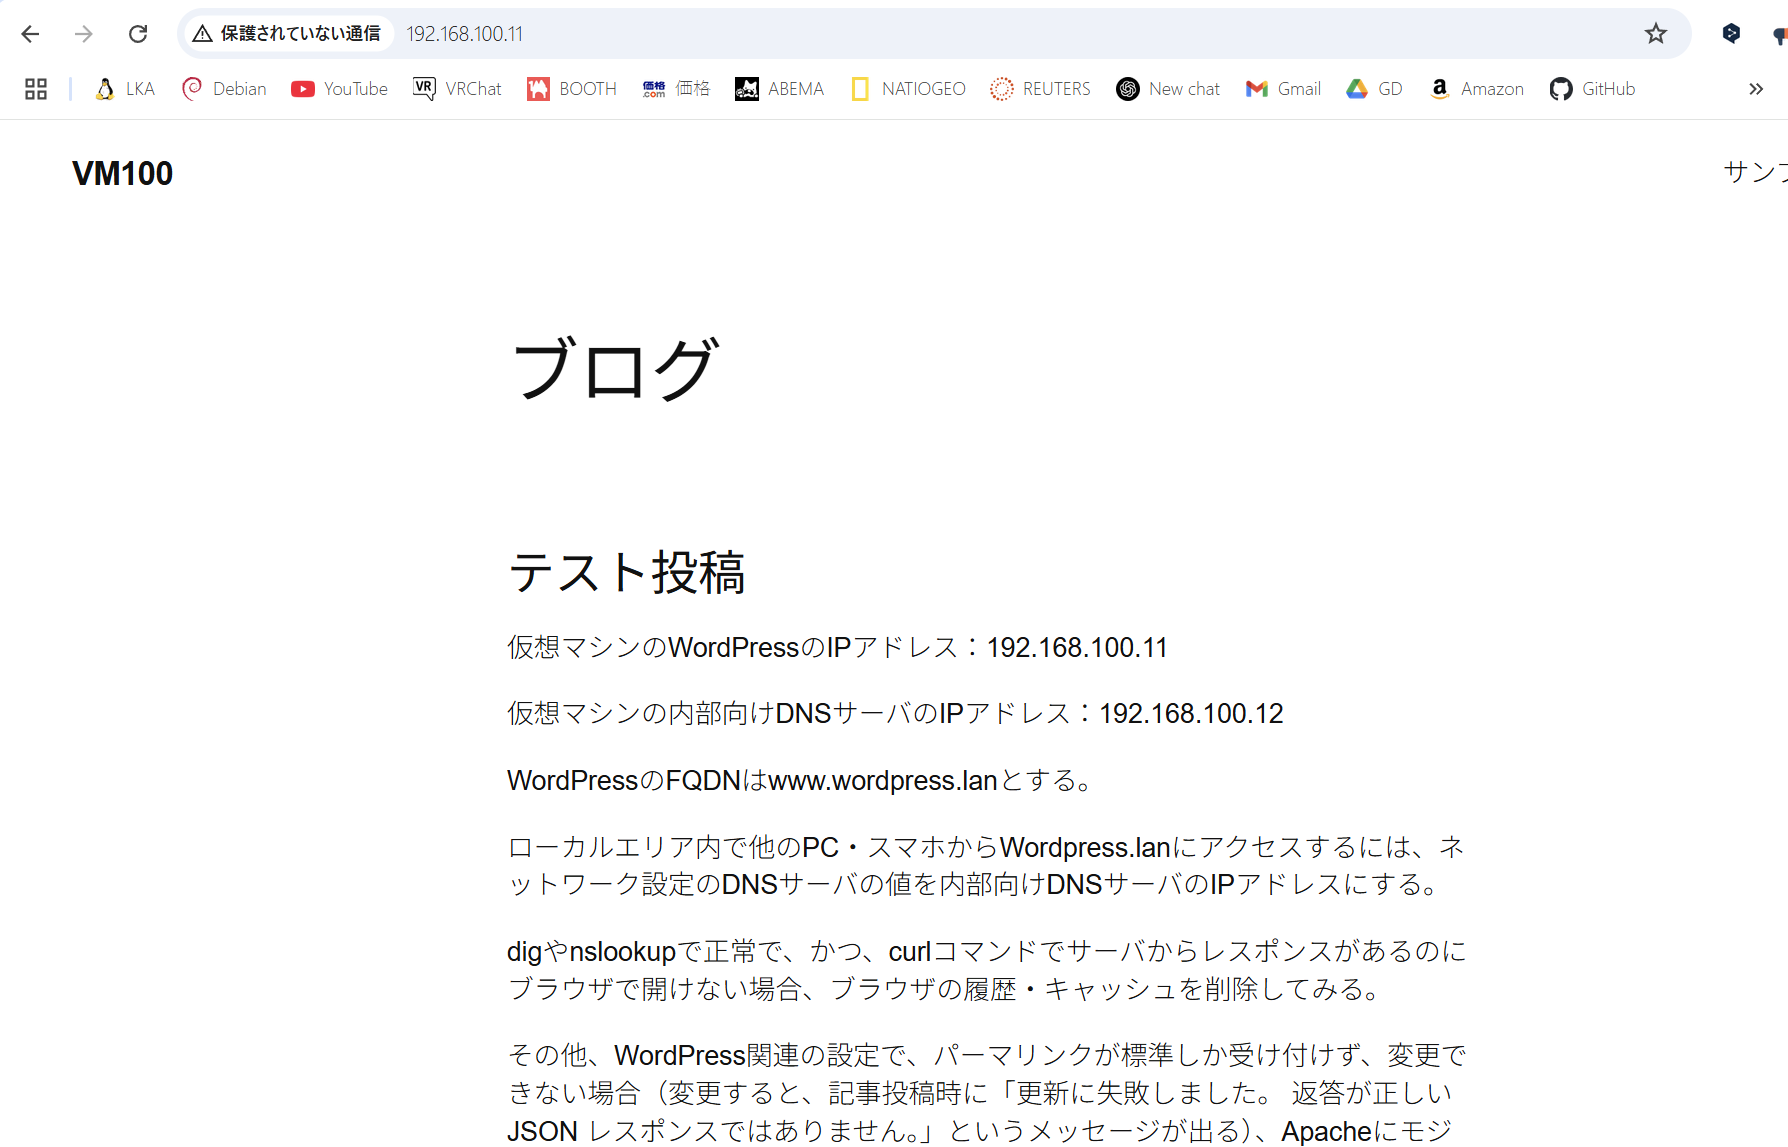Open the テスト投稿 post title

pos(627,573)
